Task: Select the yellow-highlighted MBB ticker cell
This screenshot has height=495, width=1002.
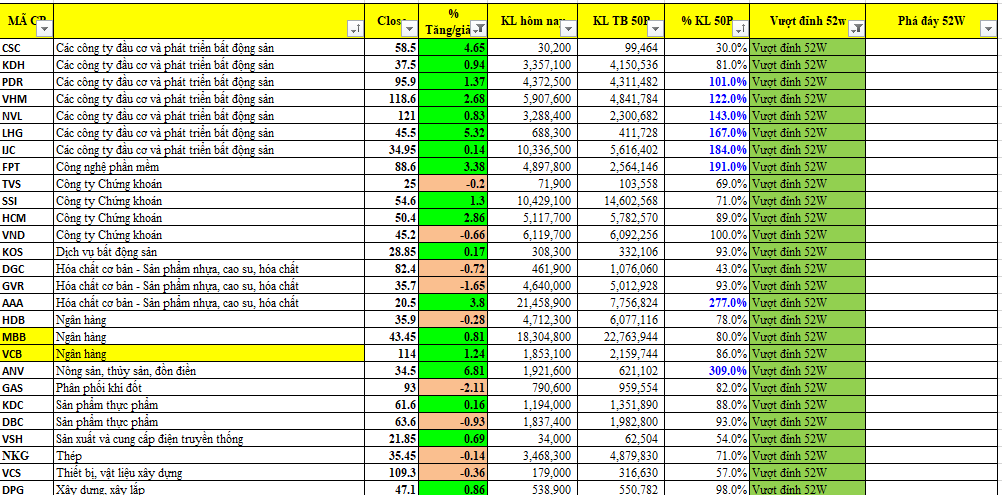Action: (x=26, y=337)
